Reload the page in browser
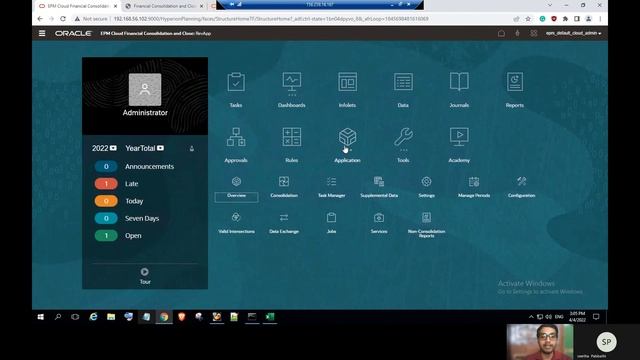The height and width of the screenshot is (360, 640). [x=63, y=19]
